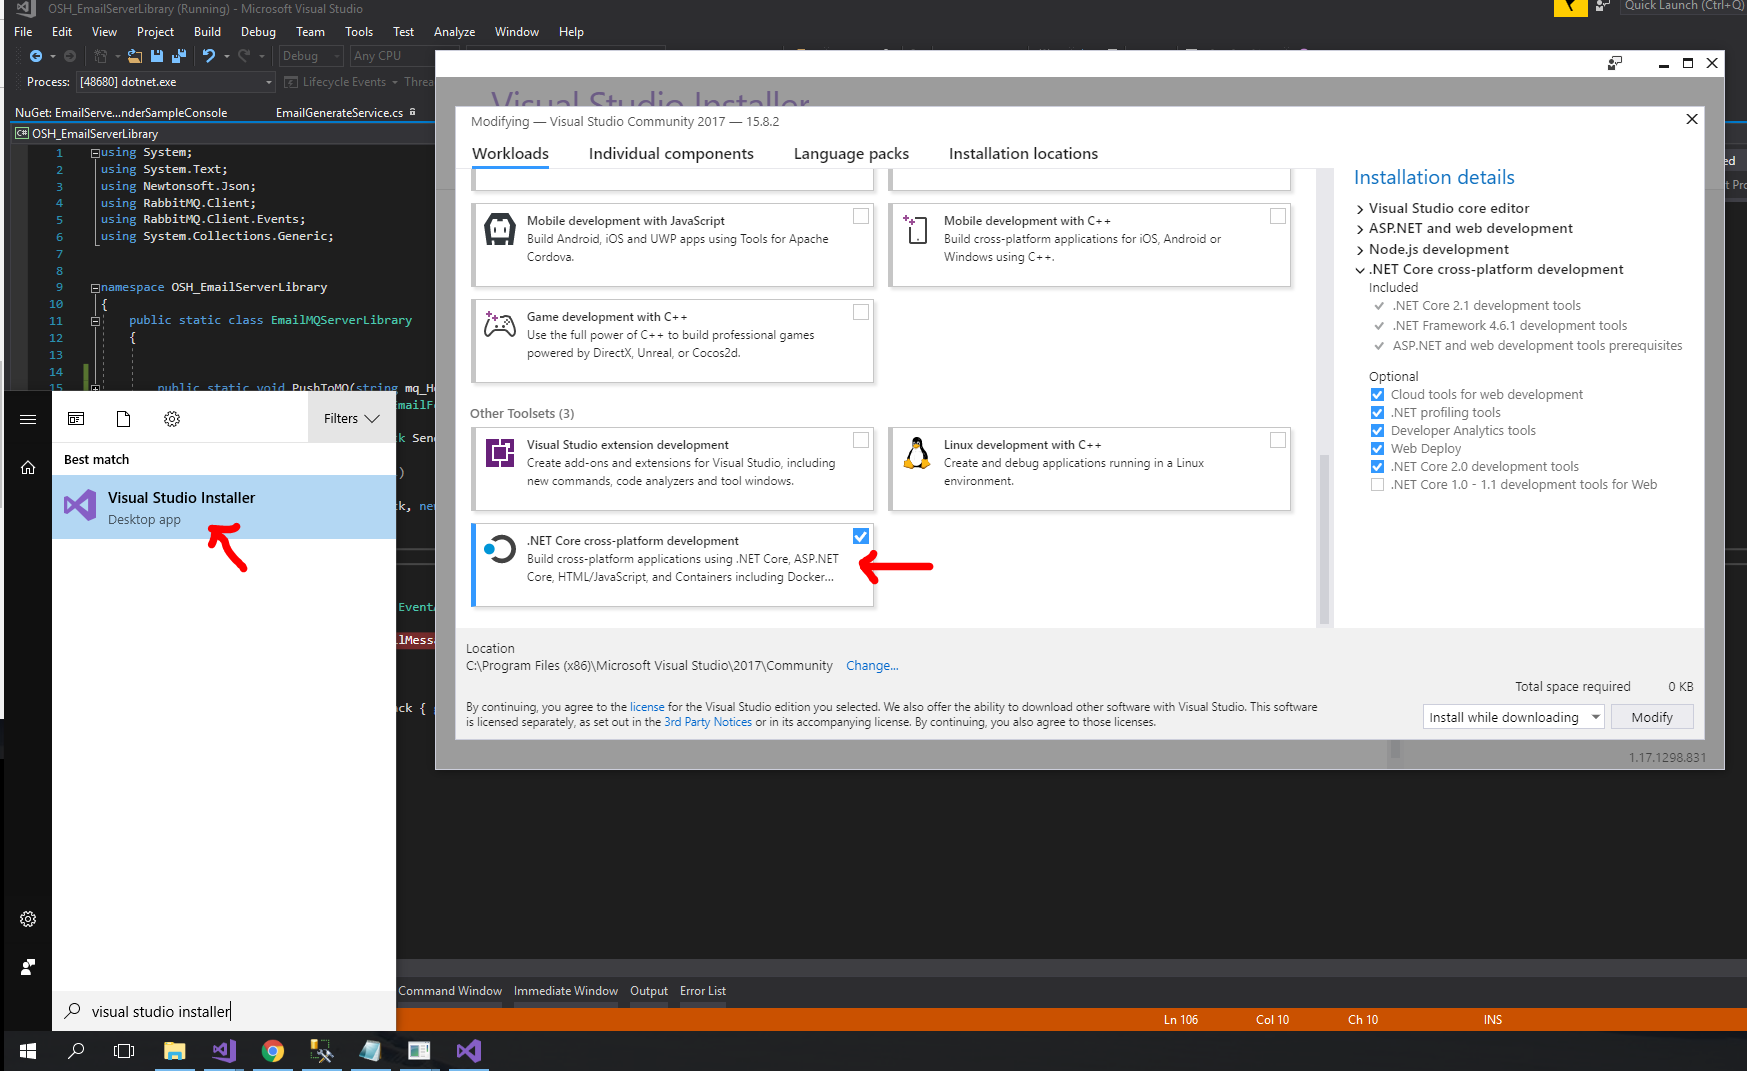Check Mobile development with JavaScript workload
Screen dimensions: 1747x1071
861,216
